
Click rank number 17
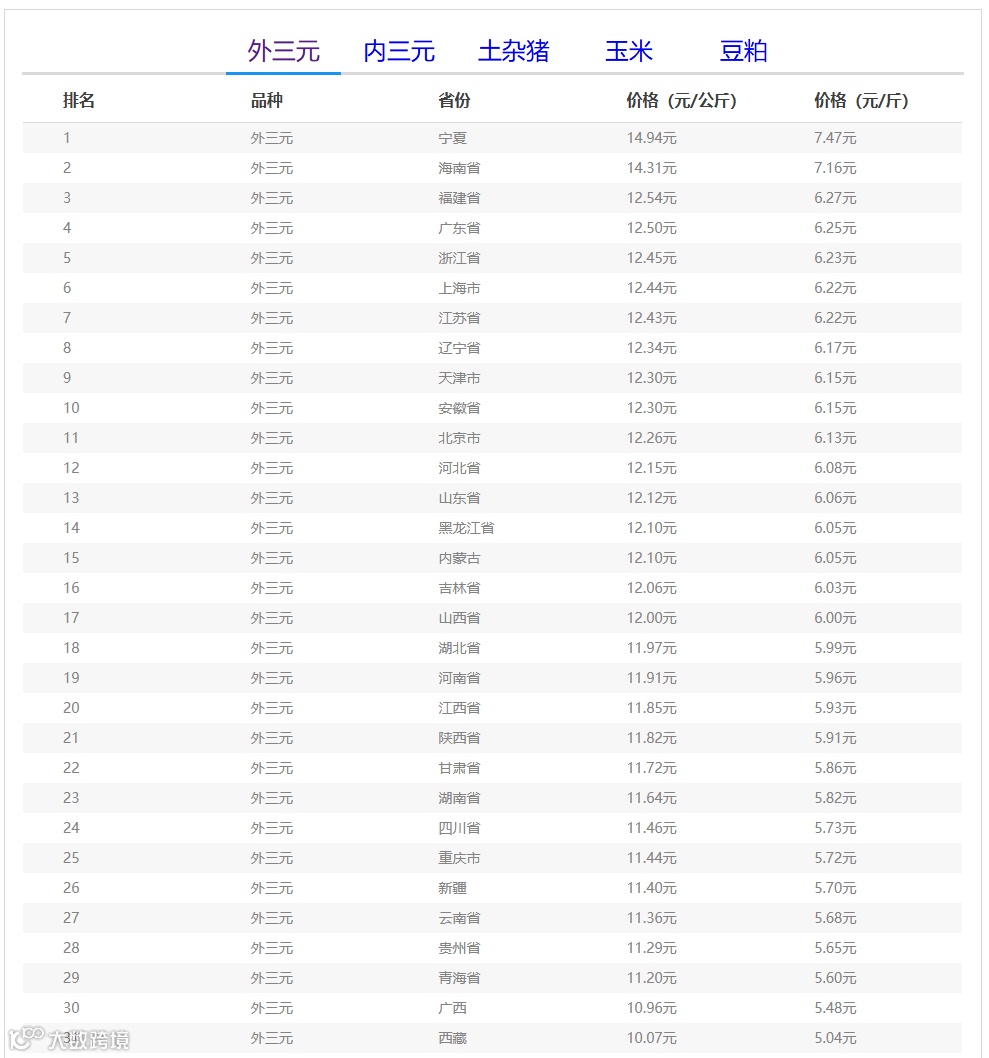click(71, 618)
